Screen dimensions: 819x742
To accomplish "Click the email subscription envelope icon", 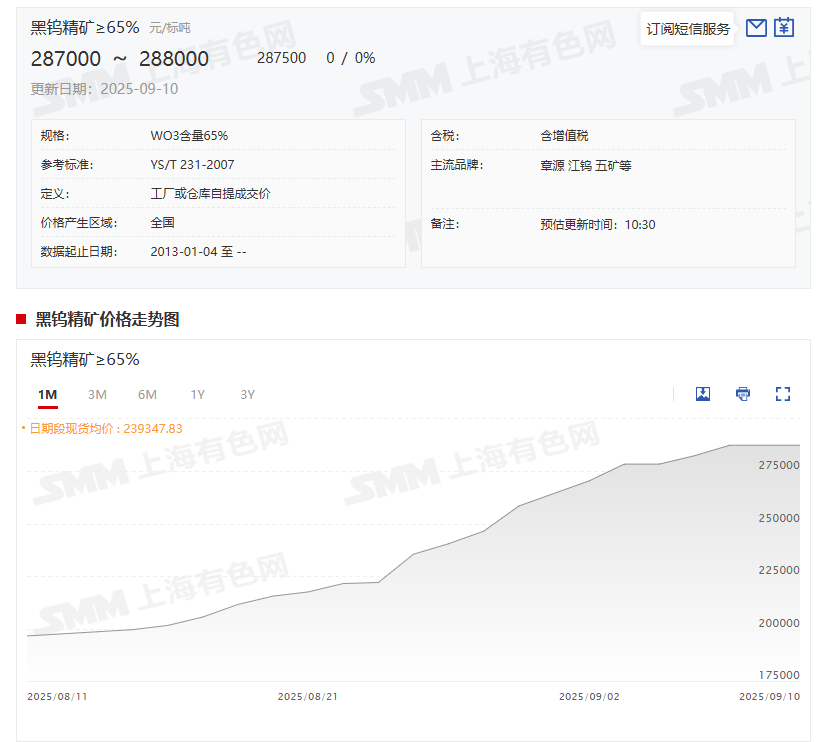I will point(756,28).
